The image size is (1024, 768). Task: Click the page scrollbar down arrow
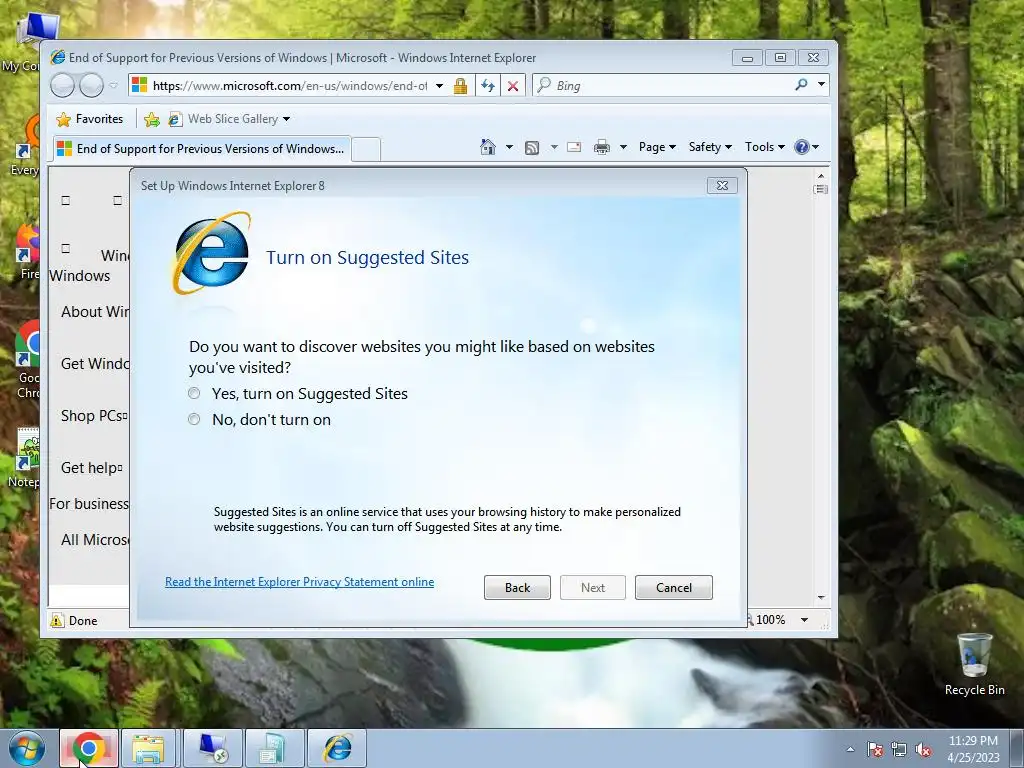(x=822, y=598)
